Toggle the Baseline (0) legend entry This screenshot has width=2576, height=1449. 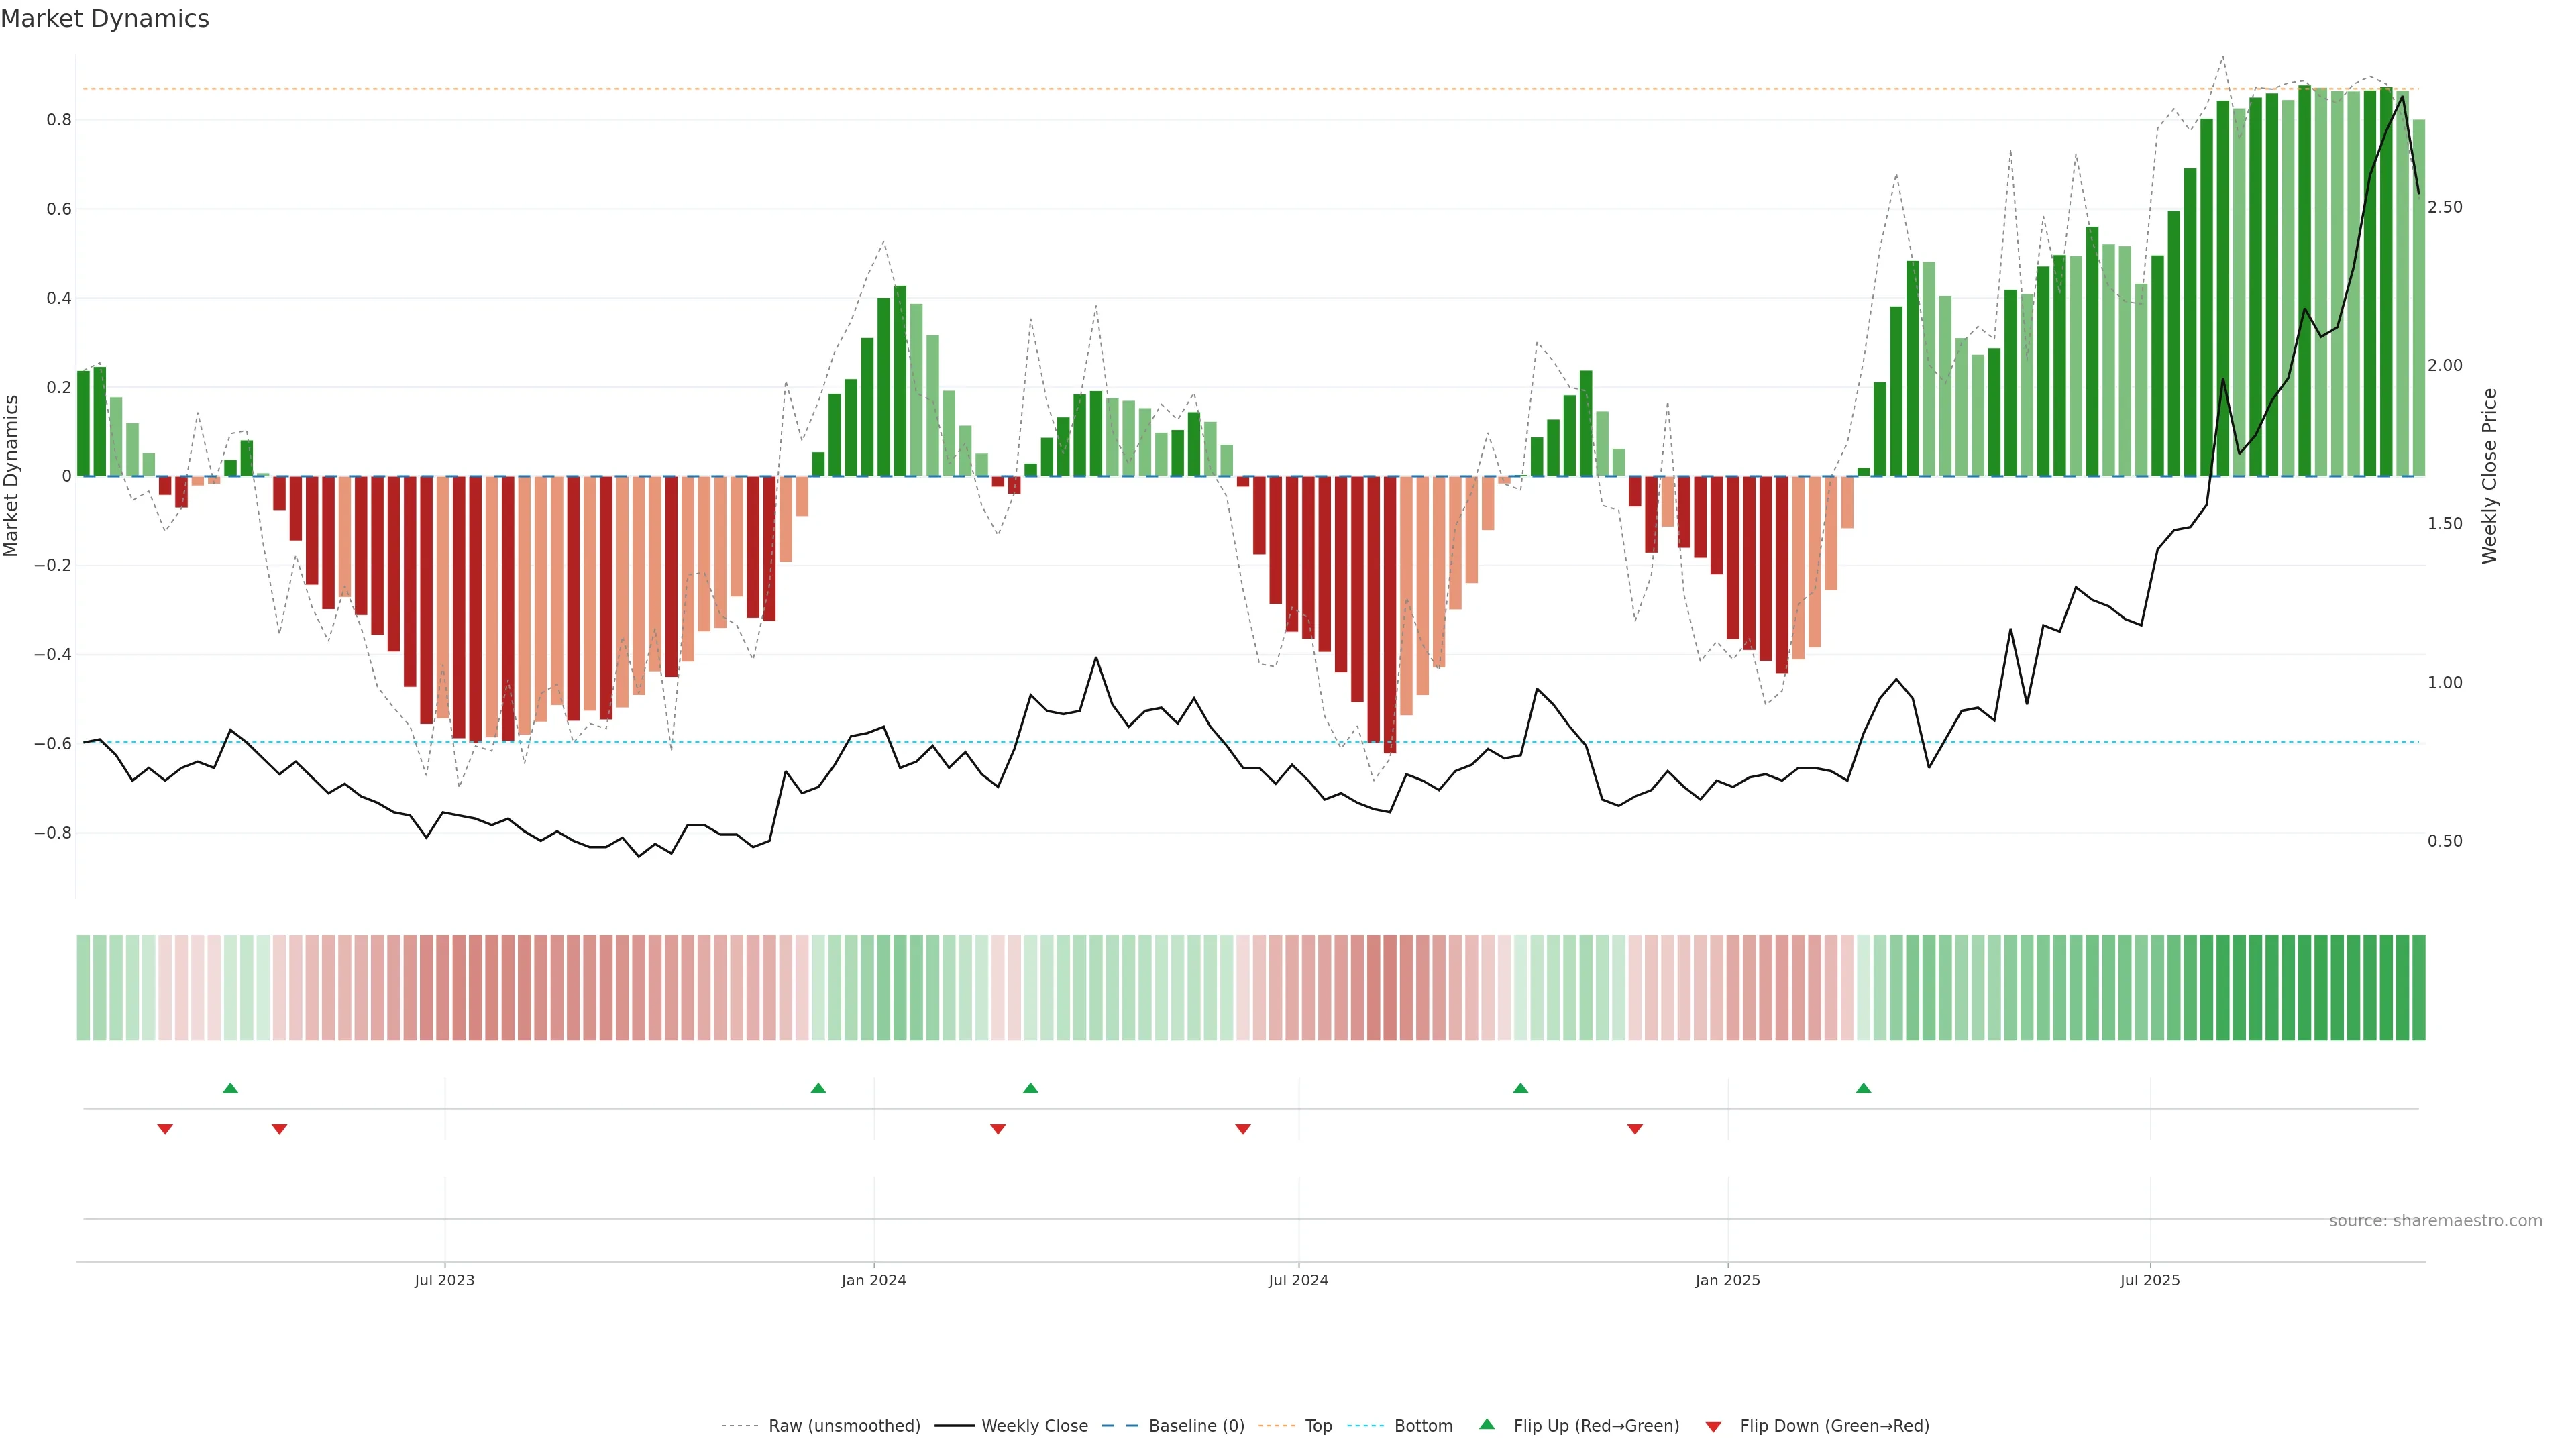(1196, 1426)
